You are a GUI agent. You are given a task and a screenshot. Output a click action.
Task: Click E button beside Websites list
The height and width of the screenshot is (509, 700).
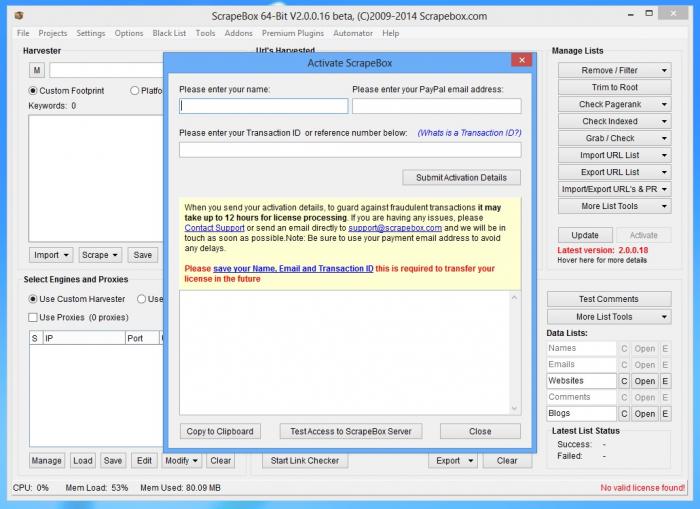(665, 381)
